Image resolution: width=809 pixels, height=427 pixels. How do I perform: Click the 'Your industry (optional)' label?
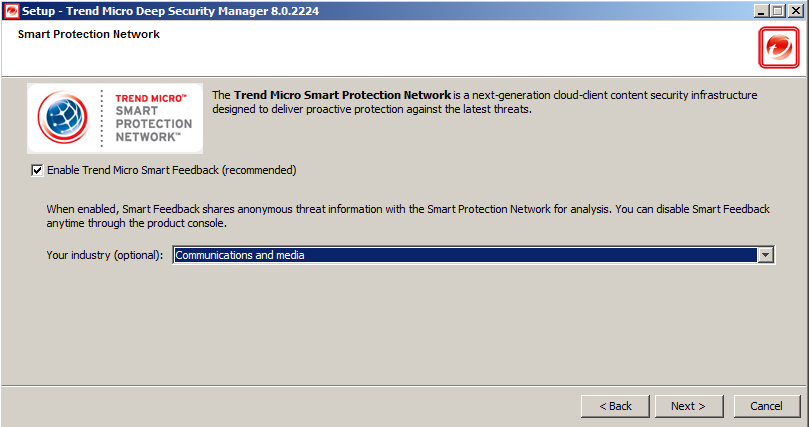104,255
